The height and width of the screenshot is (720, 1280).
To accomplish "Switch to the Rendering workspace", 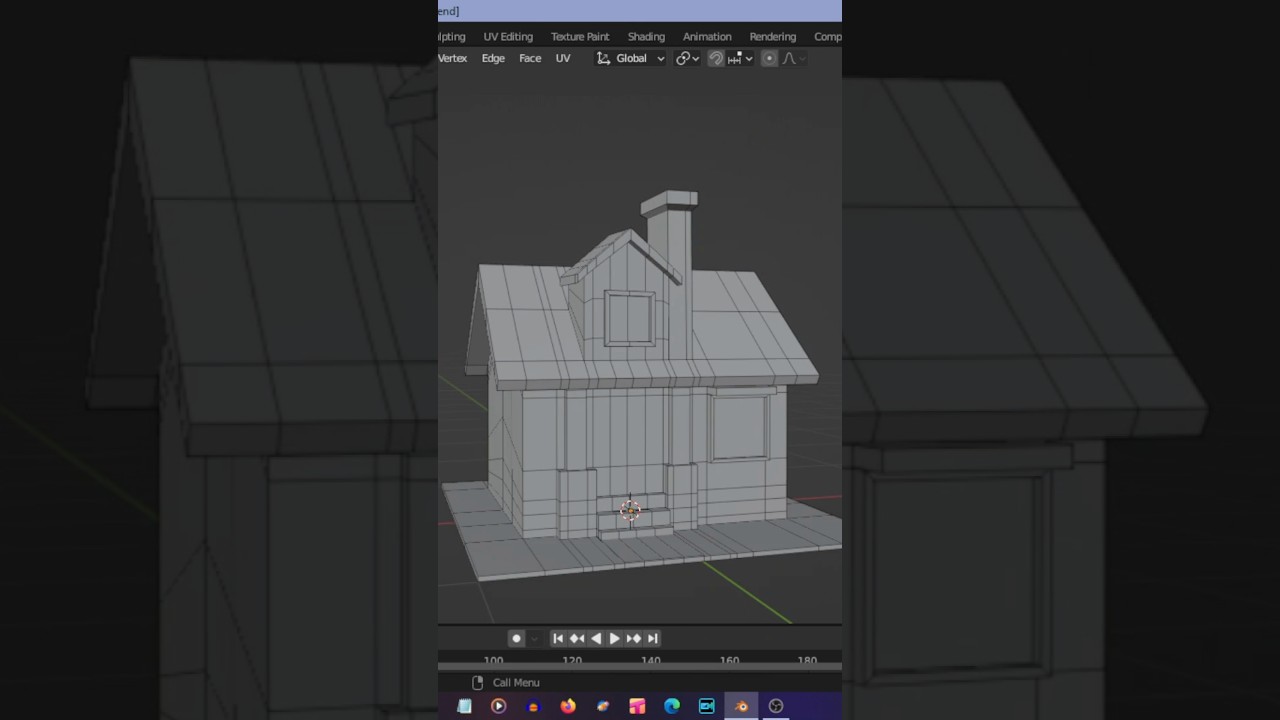I will pyautogui.click(x=773, y=36).
